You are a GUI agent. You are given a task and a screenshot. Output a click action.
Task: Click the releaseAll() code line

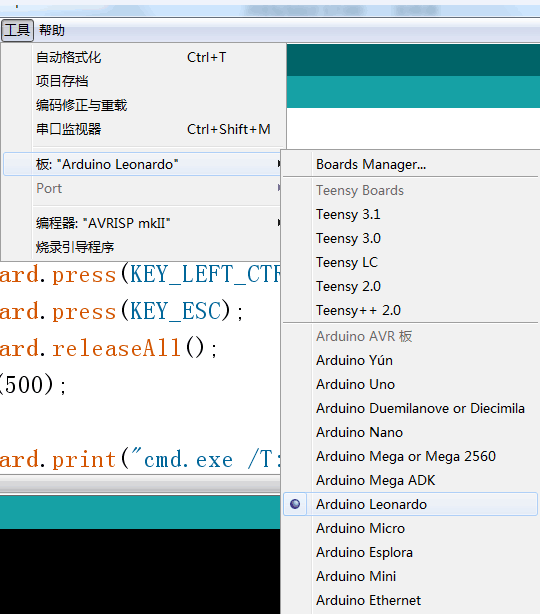point(108,348)
